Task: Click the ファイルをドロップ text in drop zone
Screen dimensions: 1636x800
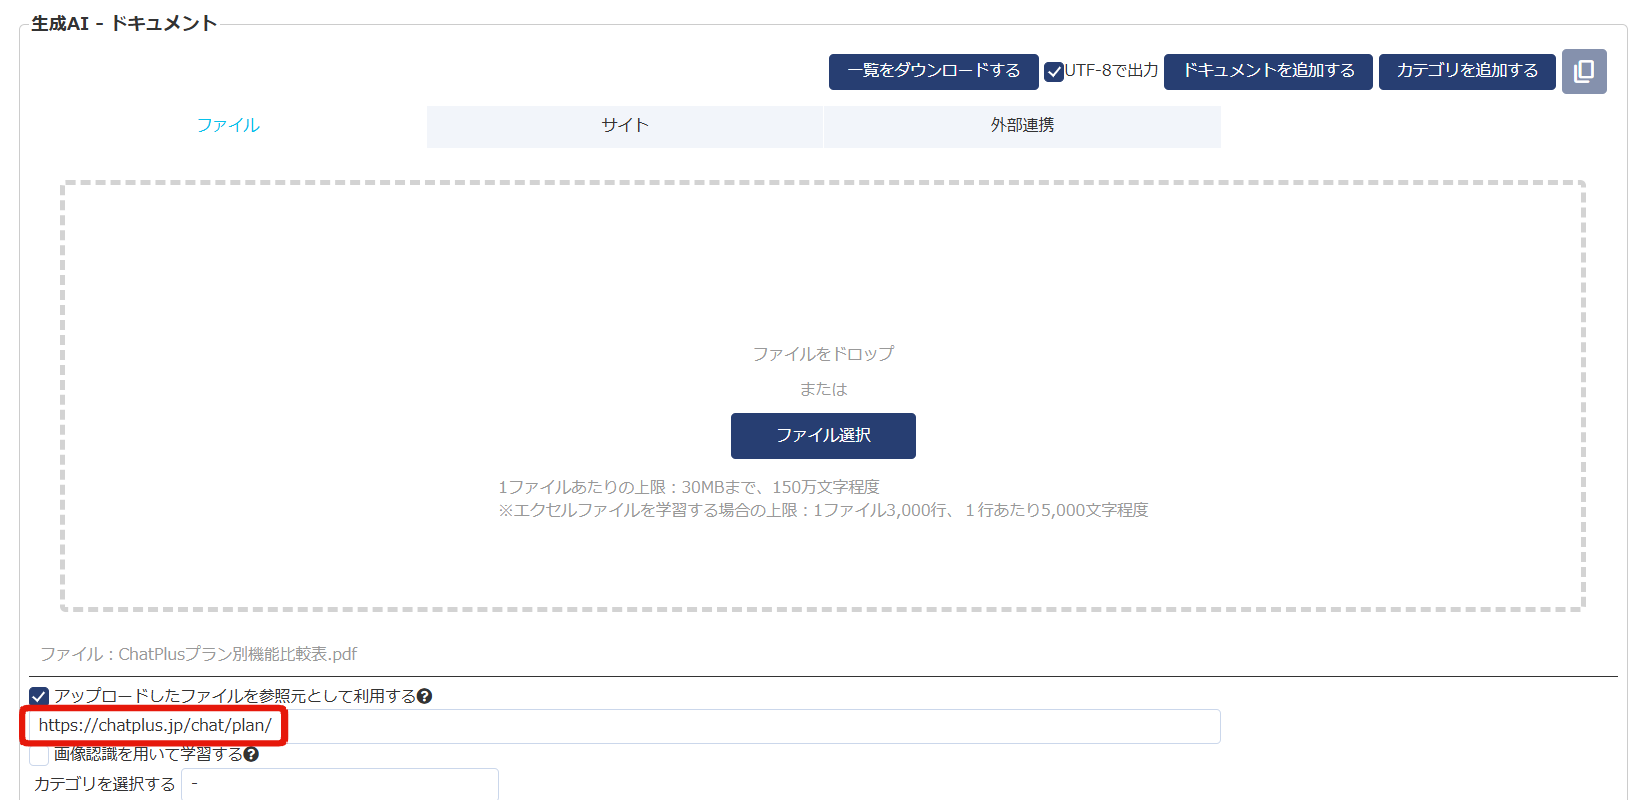Action: point(823,354)
